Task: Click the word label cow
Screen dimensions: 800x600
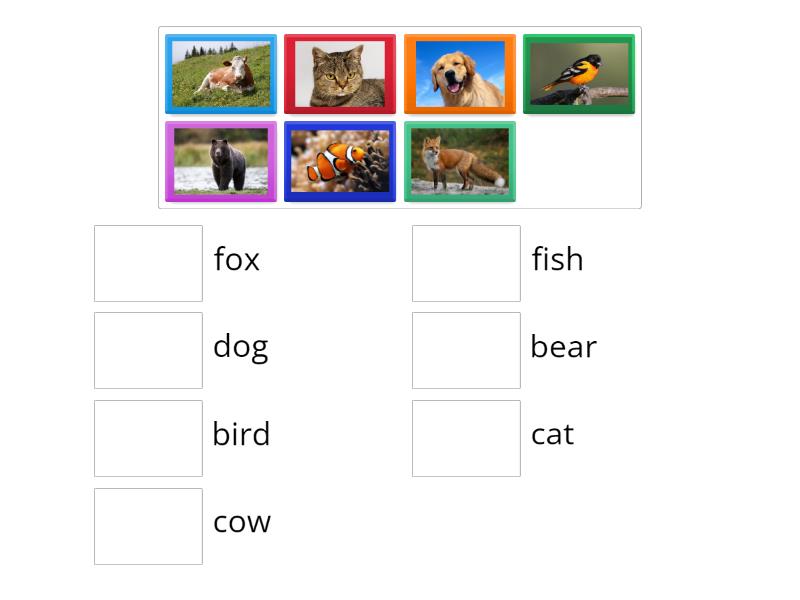Action: click(x=242, y=521)
